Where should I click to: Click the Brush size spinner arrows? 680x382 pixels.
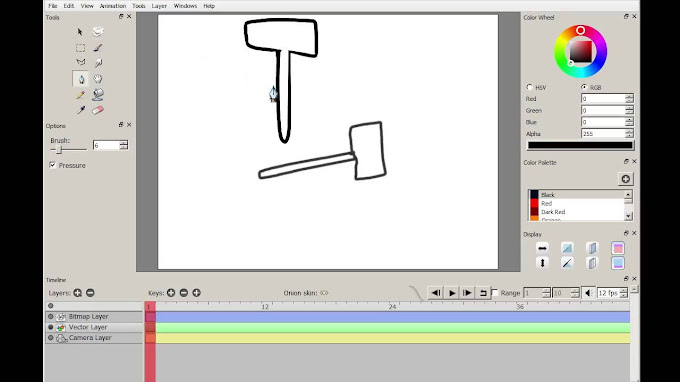point(124,145)
